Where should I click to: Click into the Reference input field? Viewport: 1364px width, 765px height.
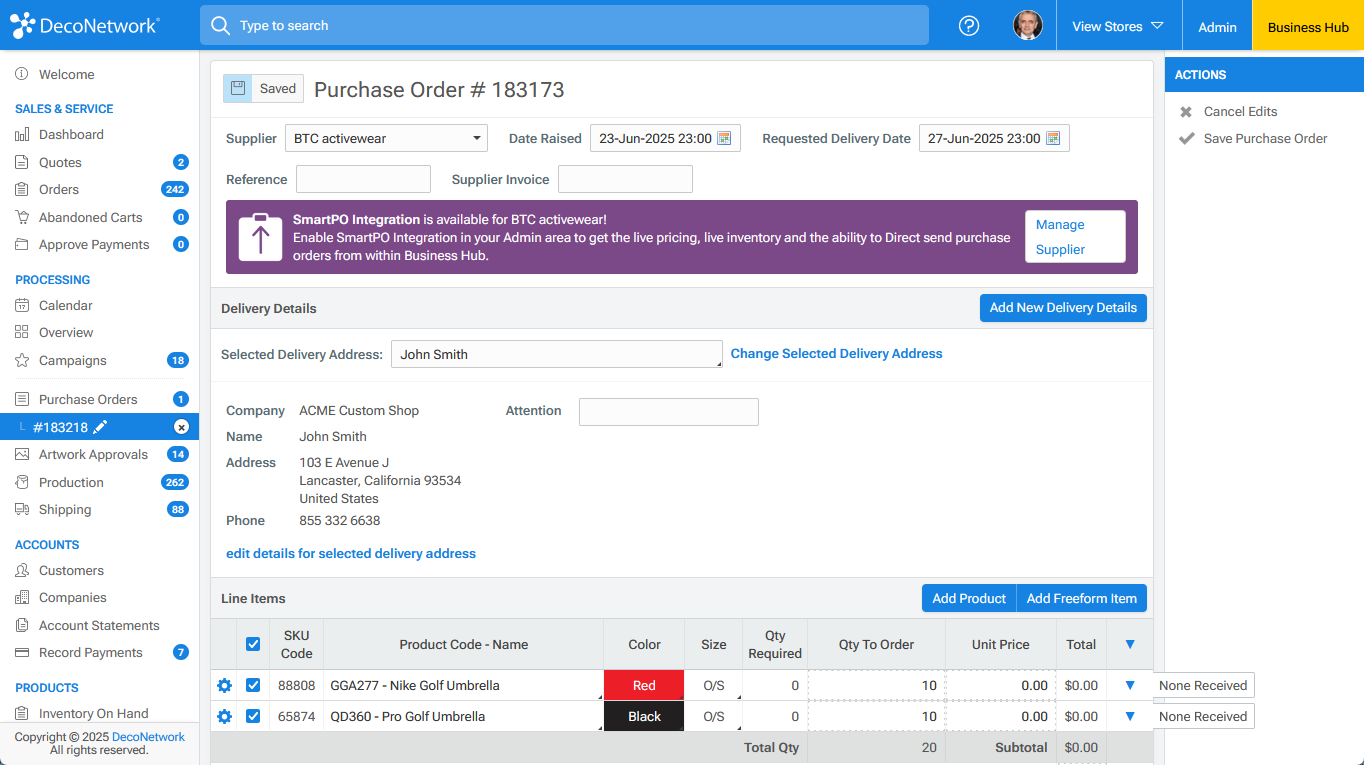[363, 178]
